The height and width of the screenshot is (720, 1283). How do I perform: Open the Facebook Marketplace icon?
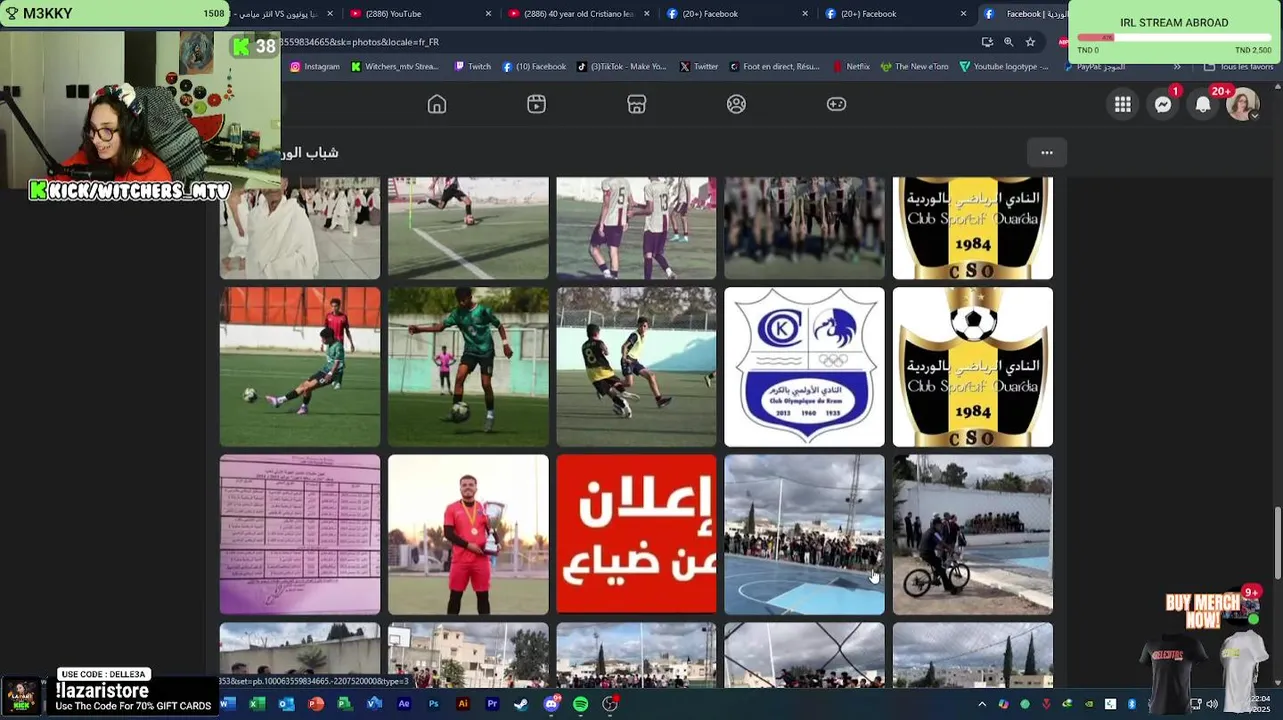click(x=637, y=104)
